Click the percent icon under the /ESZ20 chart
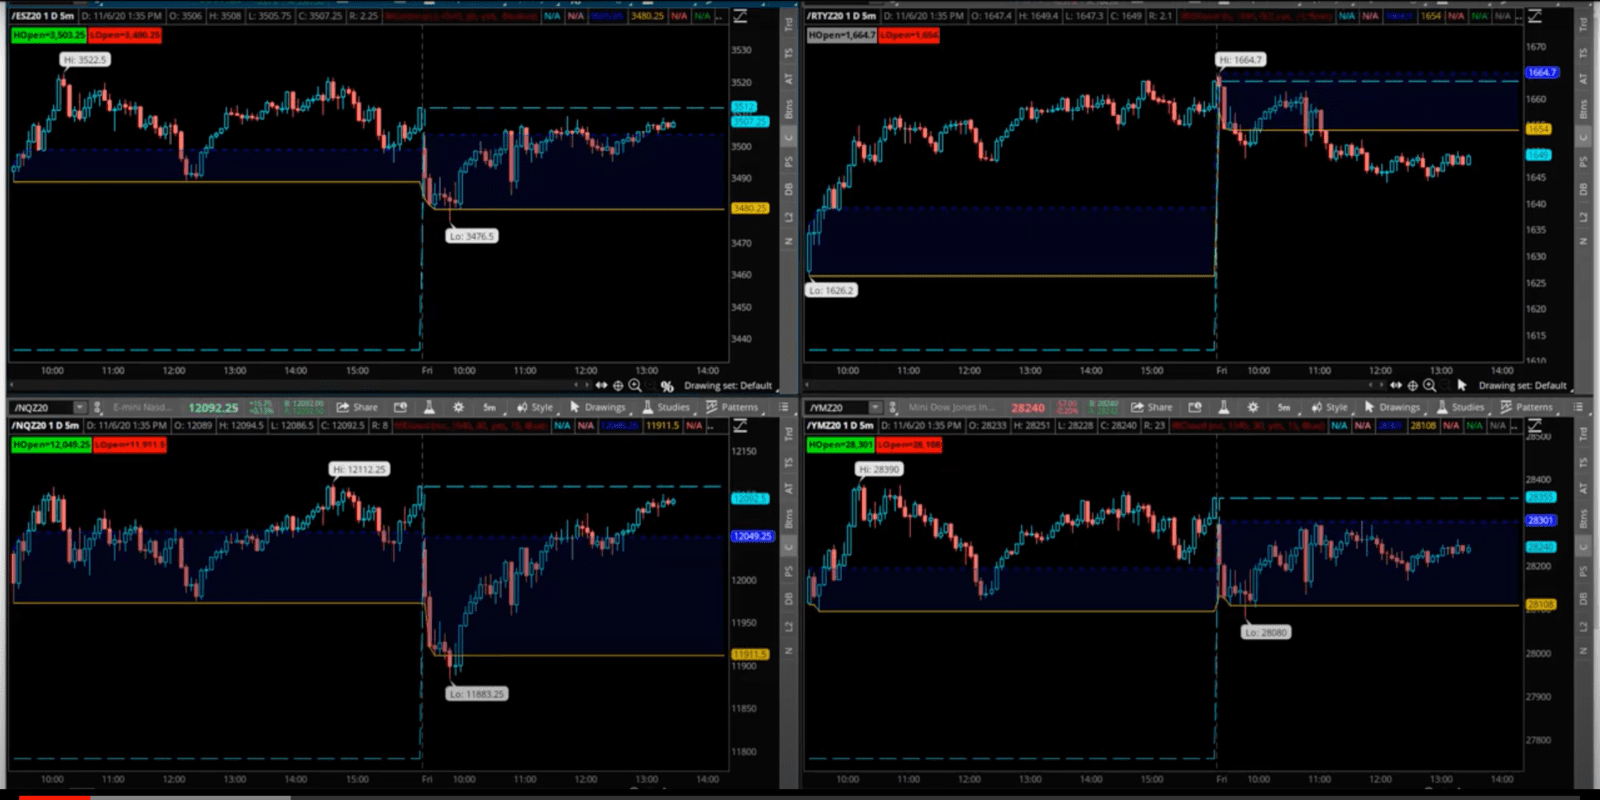Viewport: 1600px width, 800px height. (667, 386)
